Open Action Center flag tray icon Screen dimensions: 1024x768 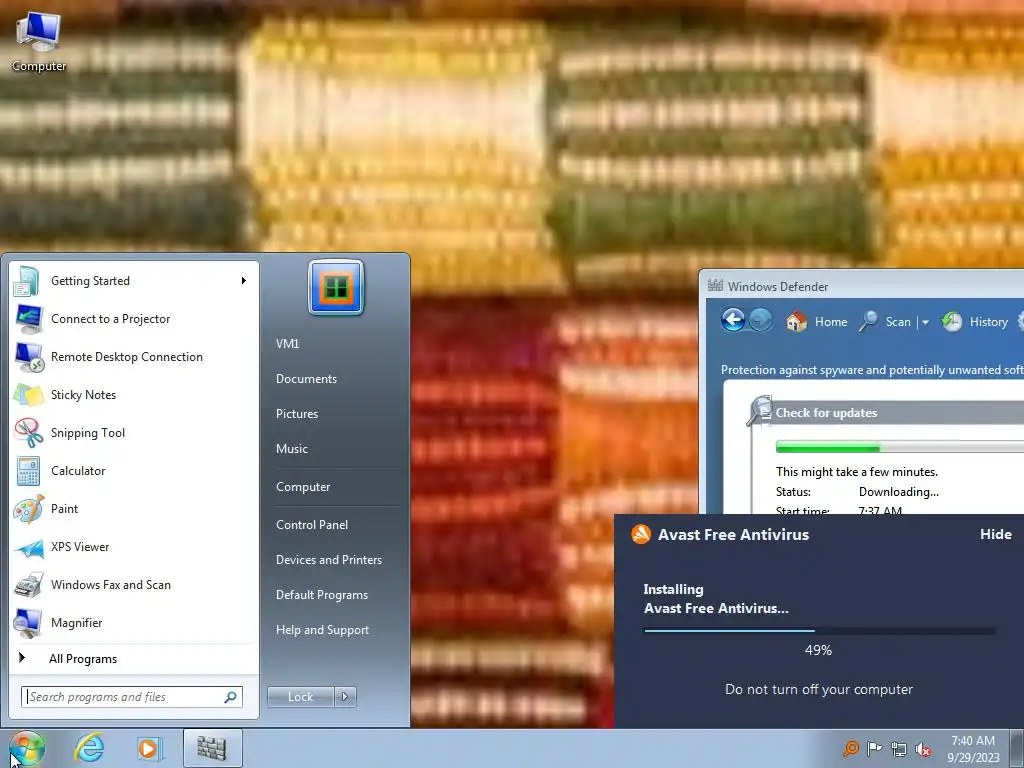pos(874,748)
